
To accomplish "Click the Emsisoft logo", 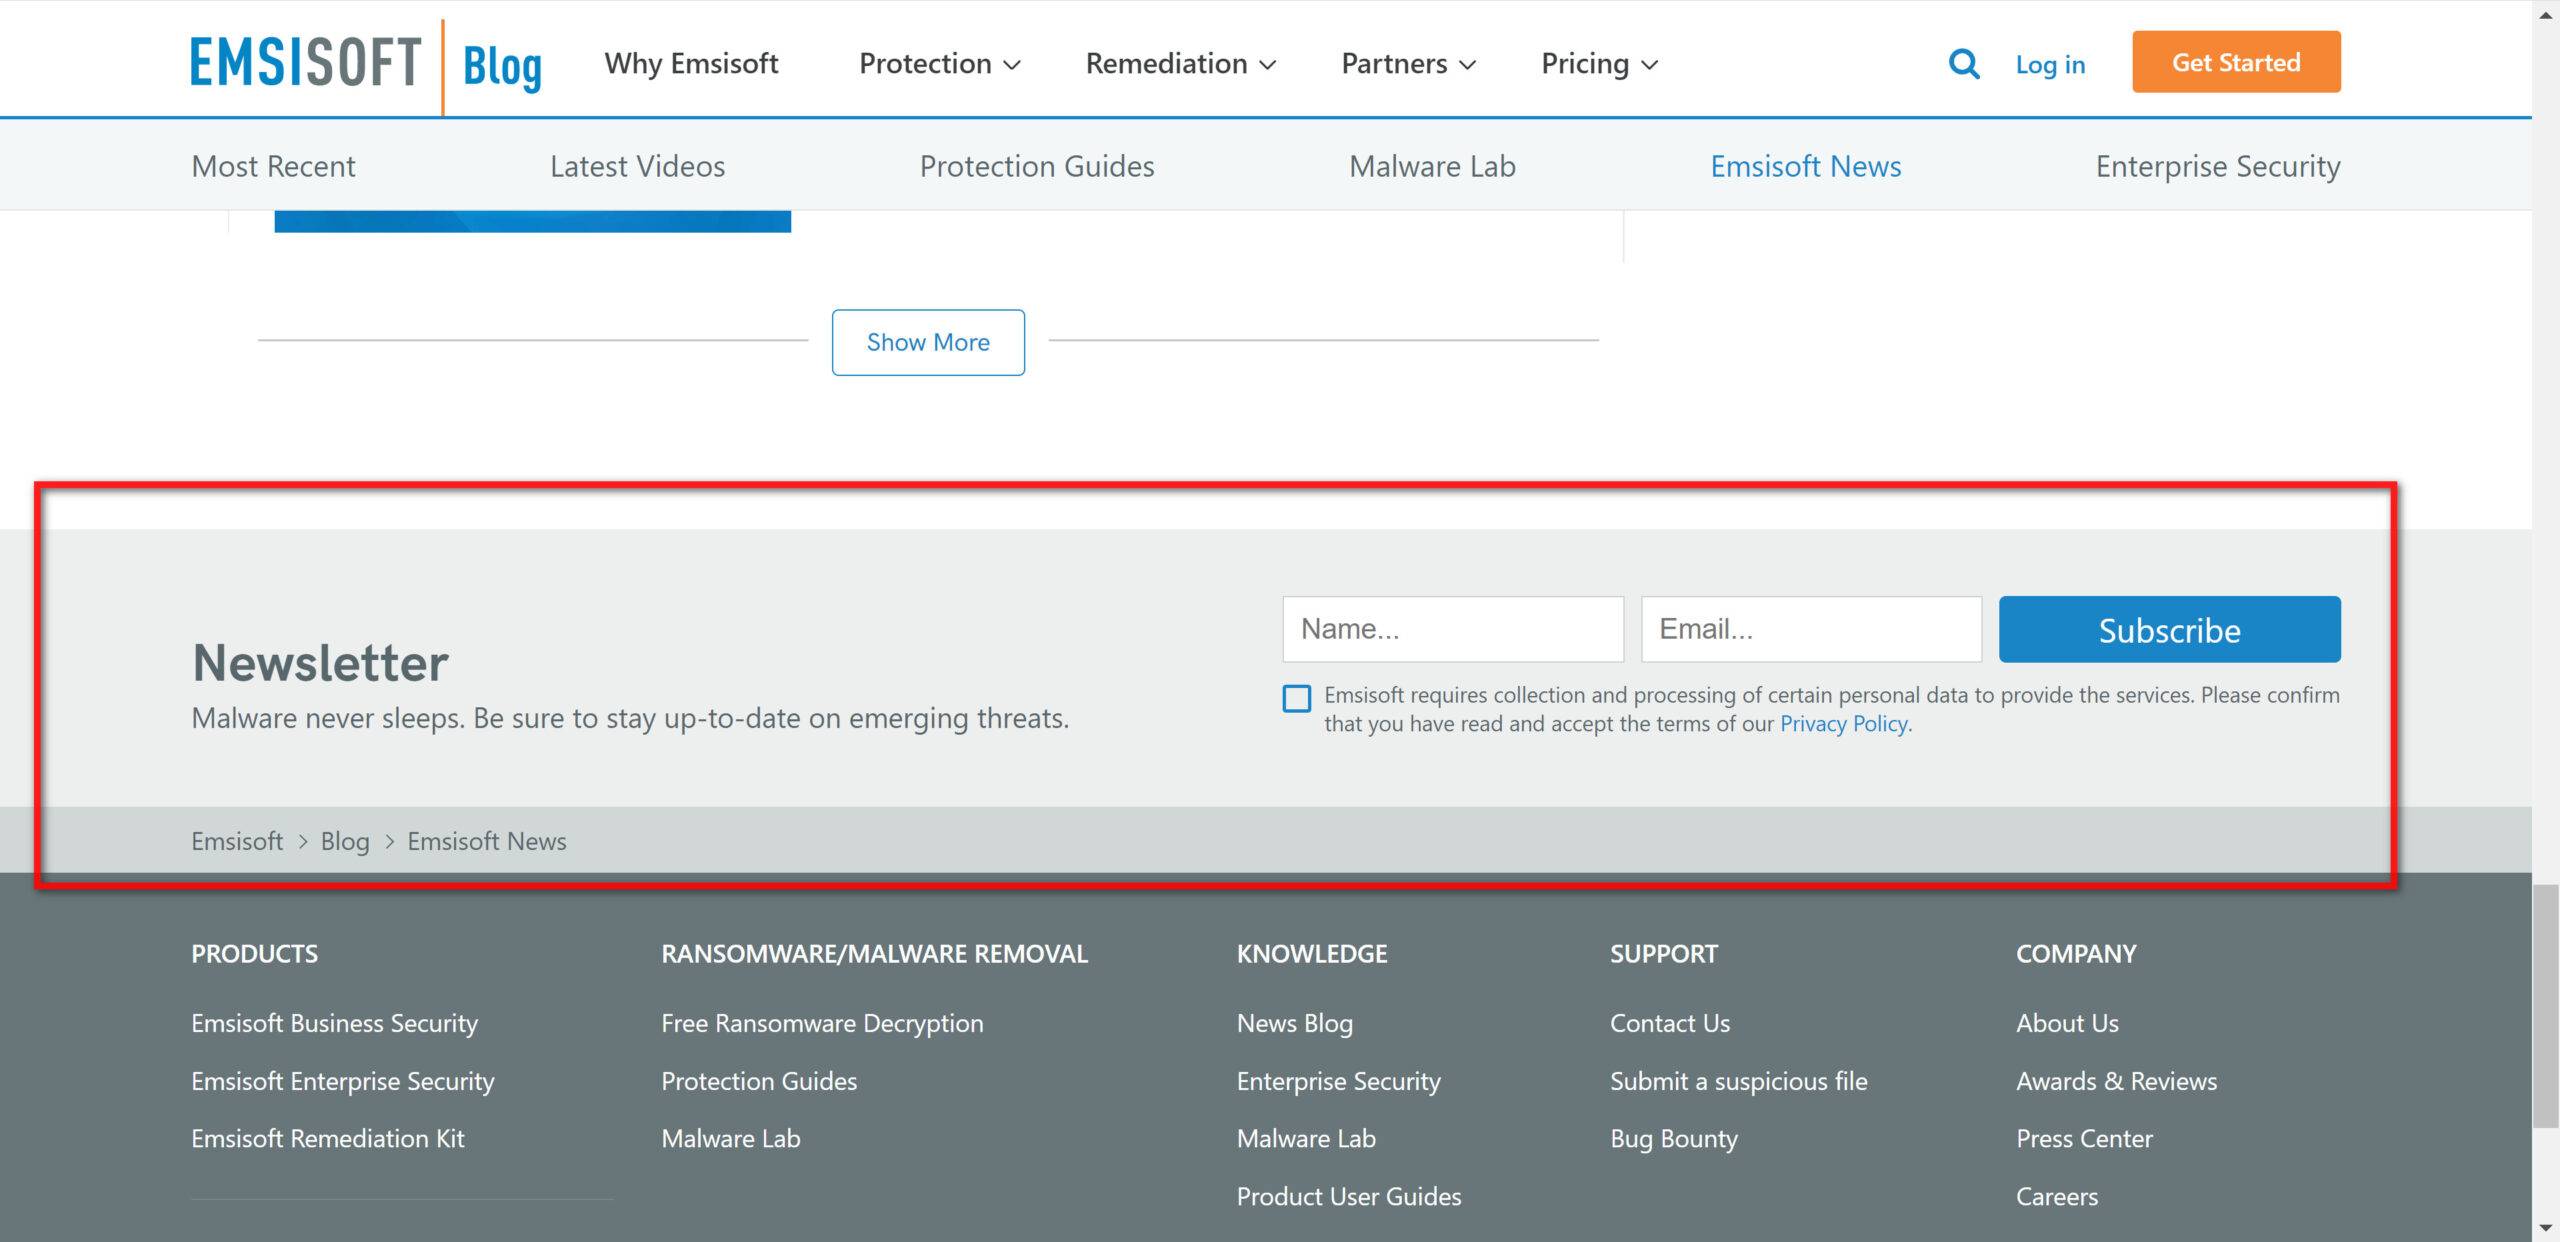I will [x=306, y=63].
